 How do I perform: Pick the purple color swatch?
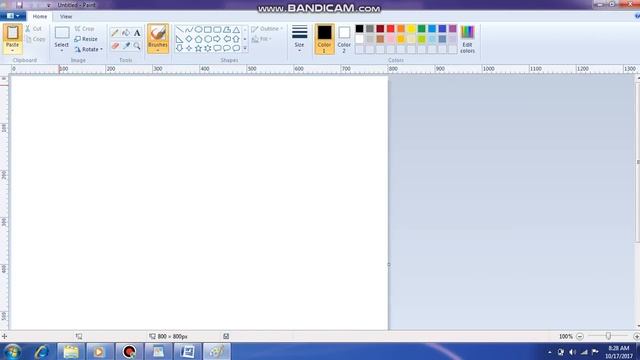click(x=453, y=29)
